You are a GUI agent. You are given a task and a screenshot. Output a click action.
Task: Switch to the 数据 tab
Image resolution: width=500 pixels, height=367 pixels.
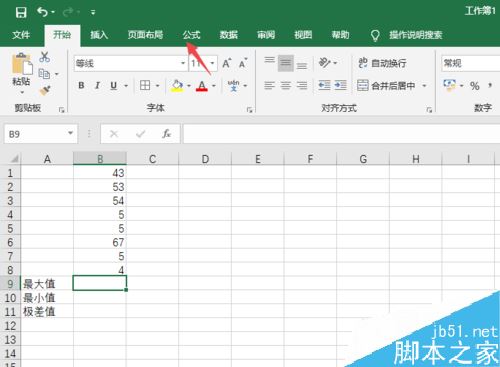click(229, 35)
